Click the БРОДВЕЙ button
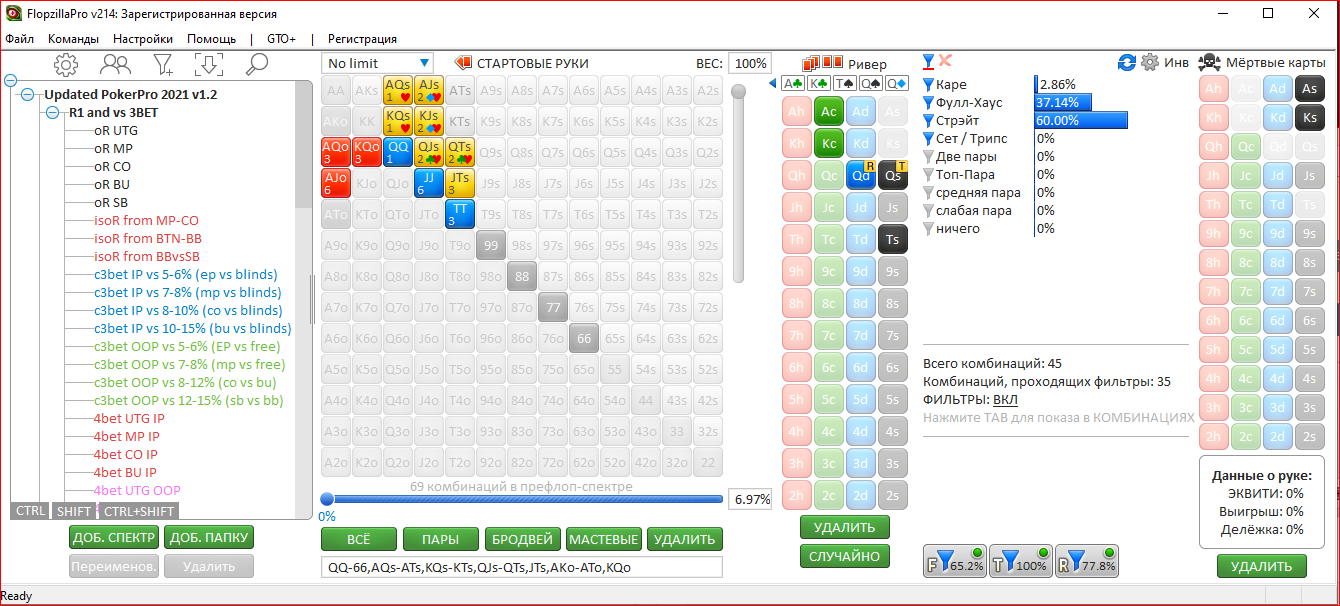Screen dimensions: 1340x606 [522, 539]
